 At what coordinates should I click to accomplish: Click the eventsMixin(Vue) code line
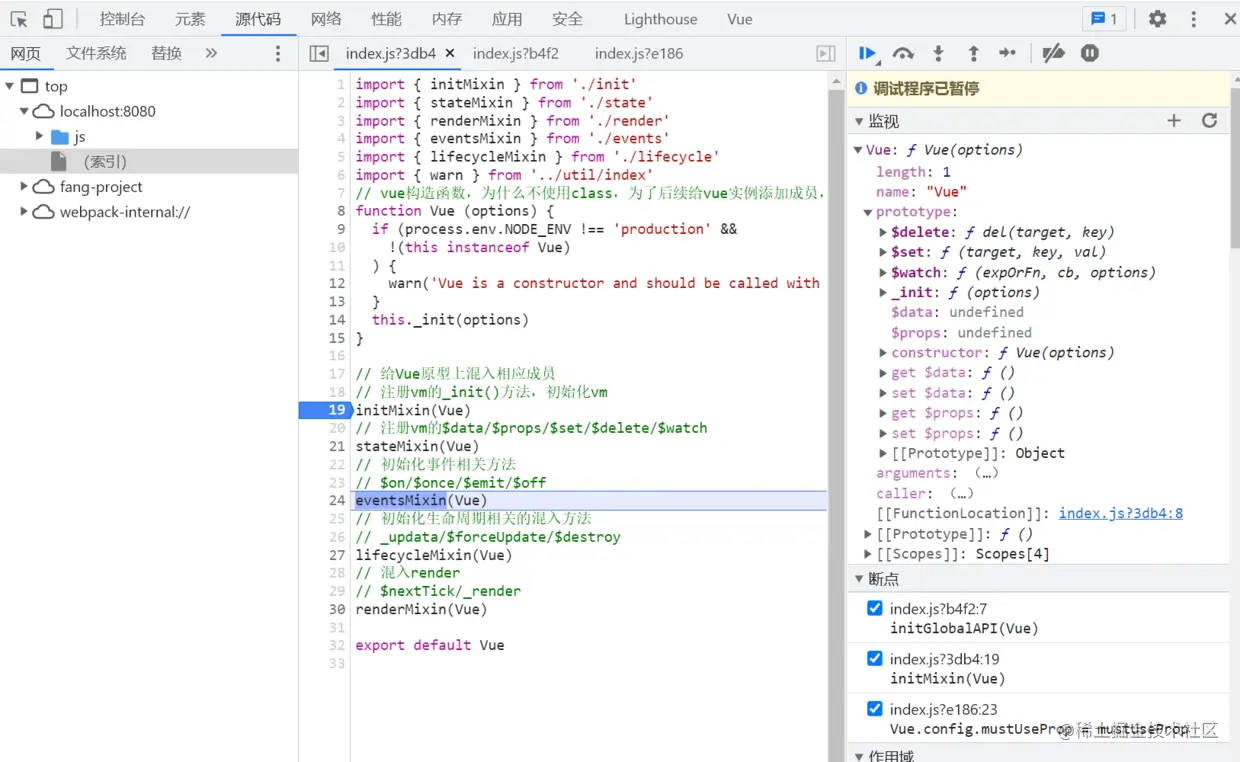421,500
